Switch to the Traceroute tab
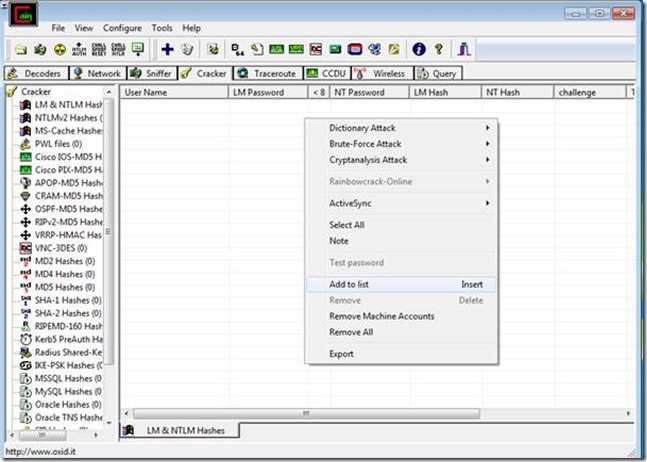Image resolution: width=647 pixels, height=462 pixels. 268,73
